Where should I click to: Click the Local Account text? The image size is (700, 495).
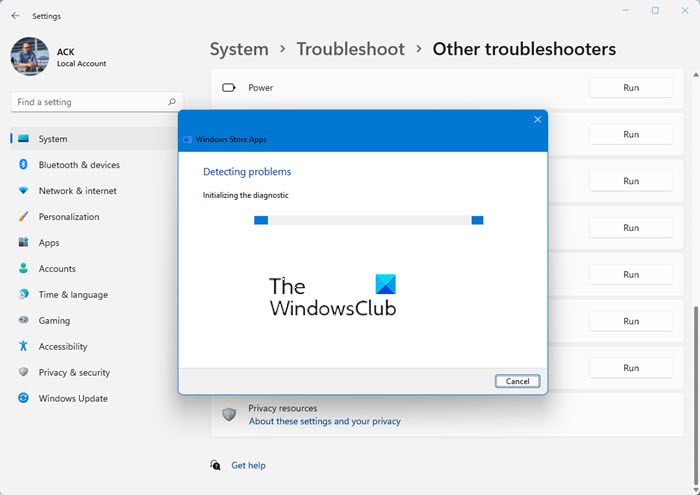pyautogui.click(x=82, y=64)
